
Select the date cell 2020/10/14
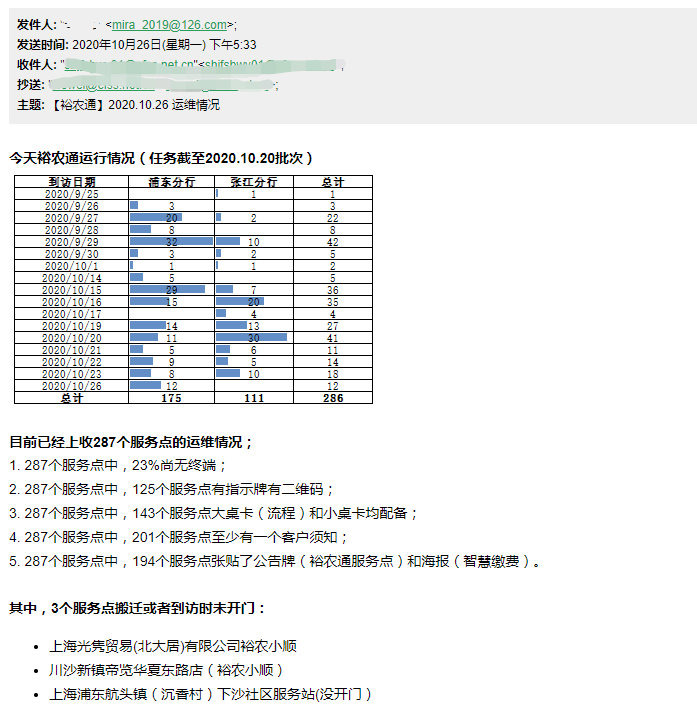click(72, 278)
